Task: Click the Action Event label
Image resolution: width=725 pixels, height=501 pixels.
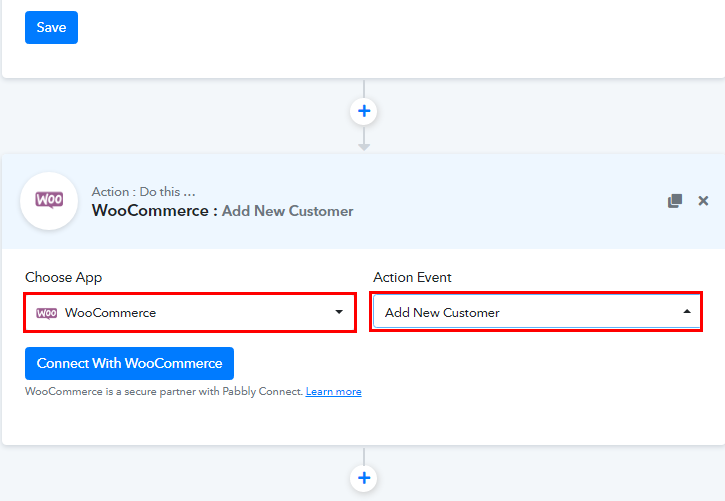Action: coord(412,277)
